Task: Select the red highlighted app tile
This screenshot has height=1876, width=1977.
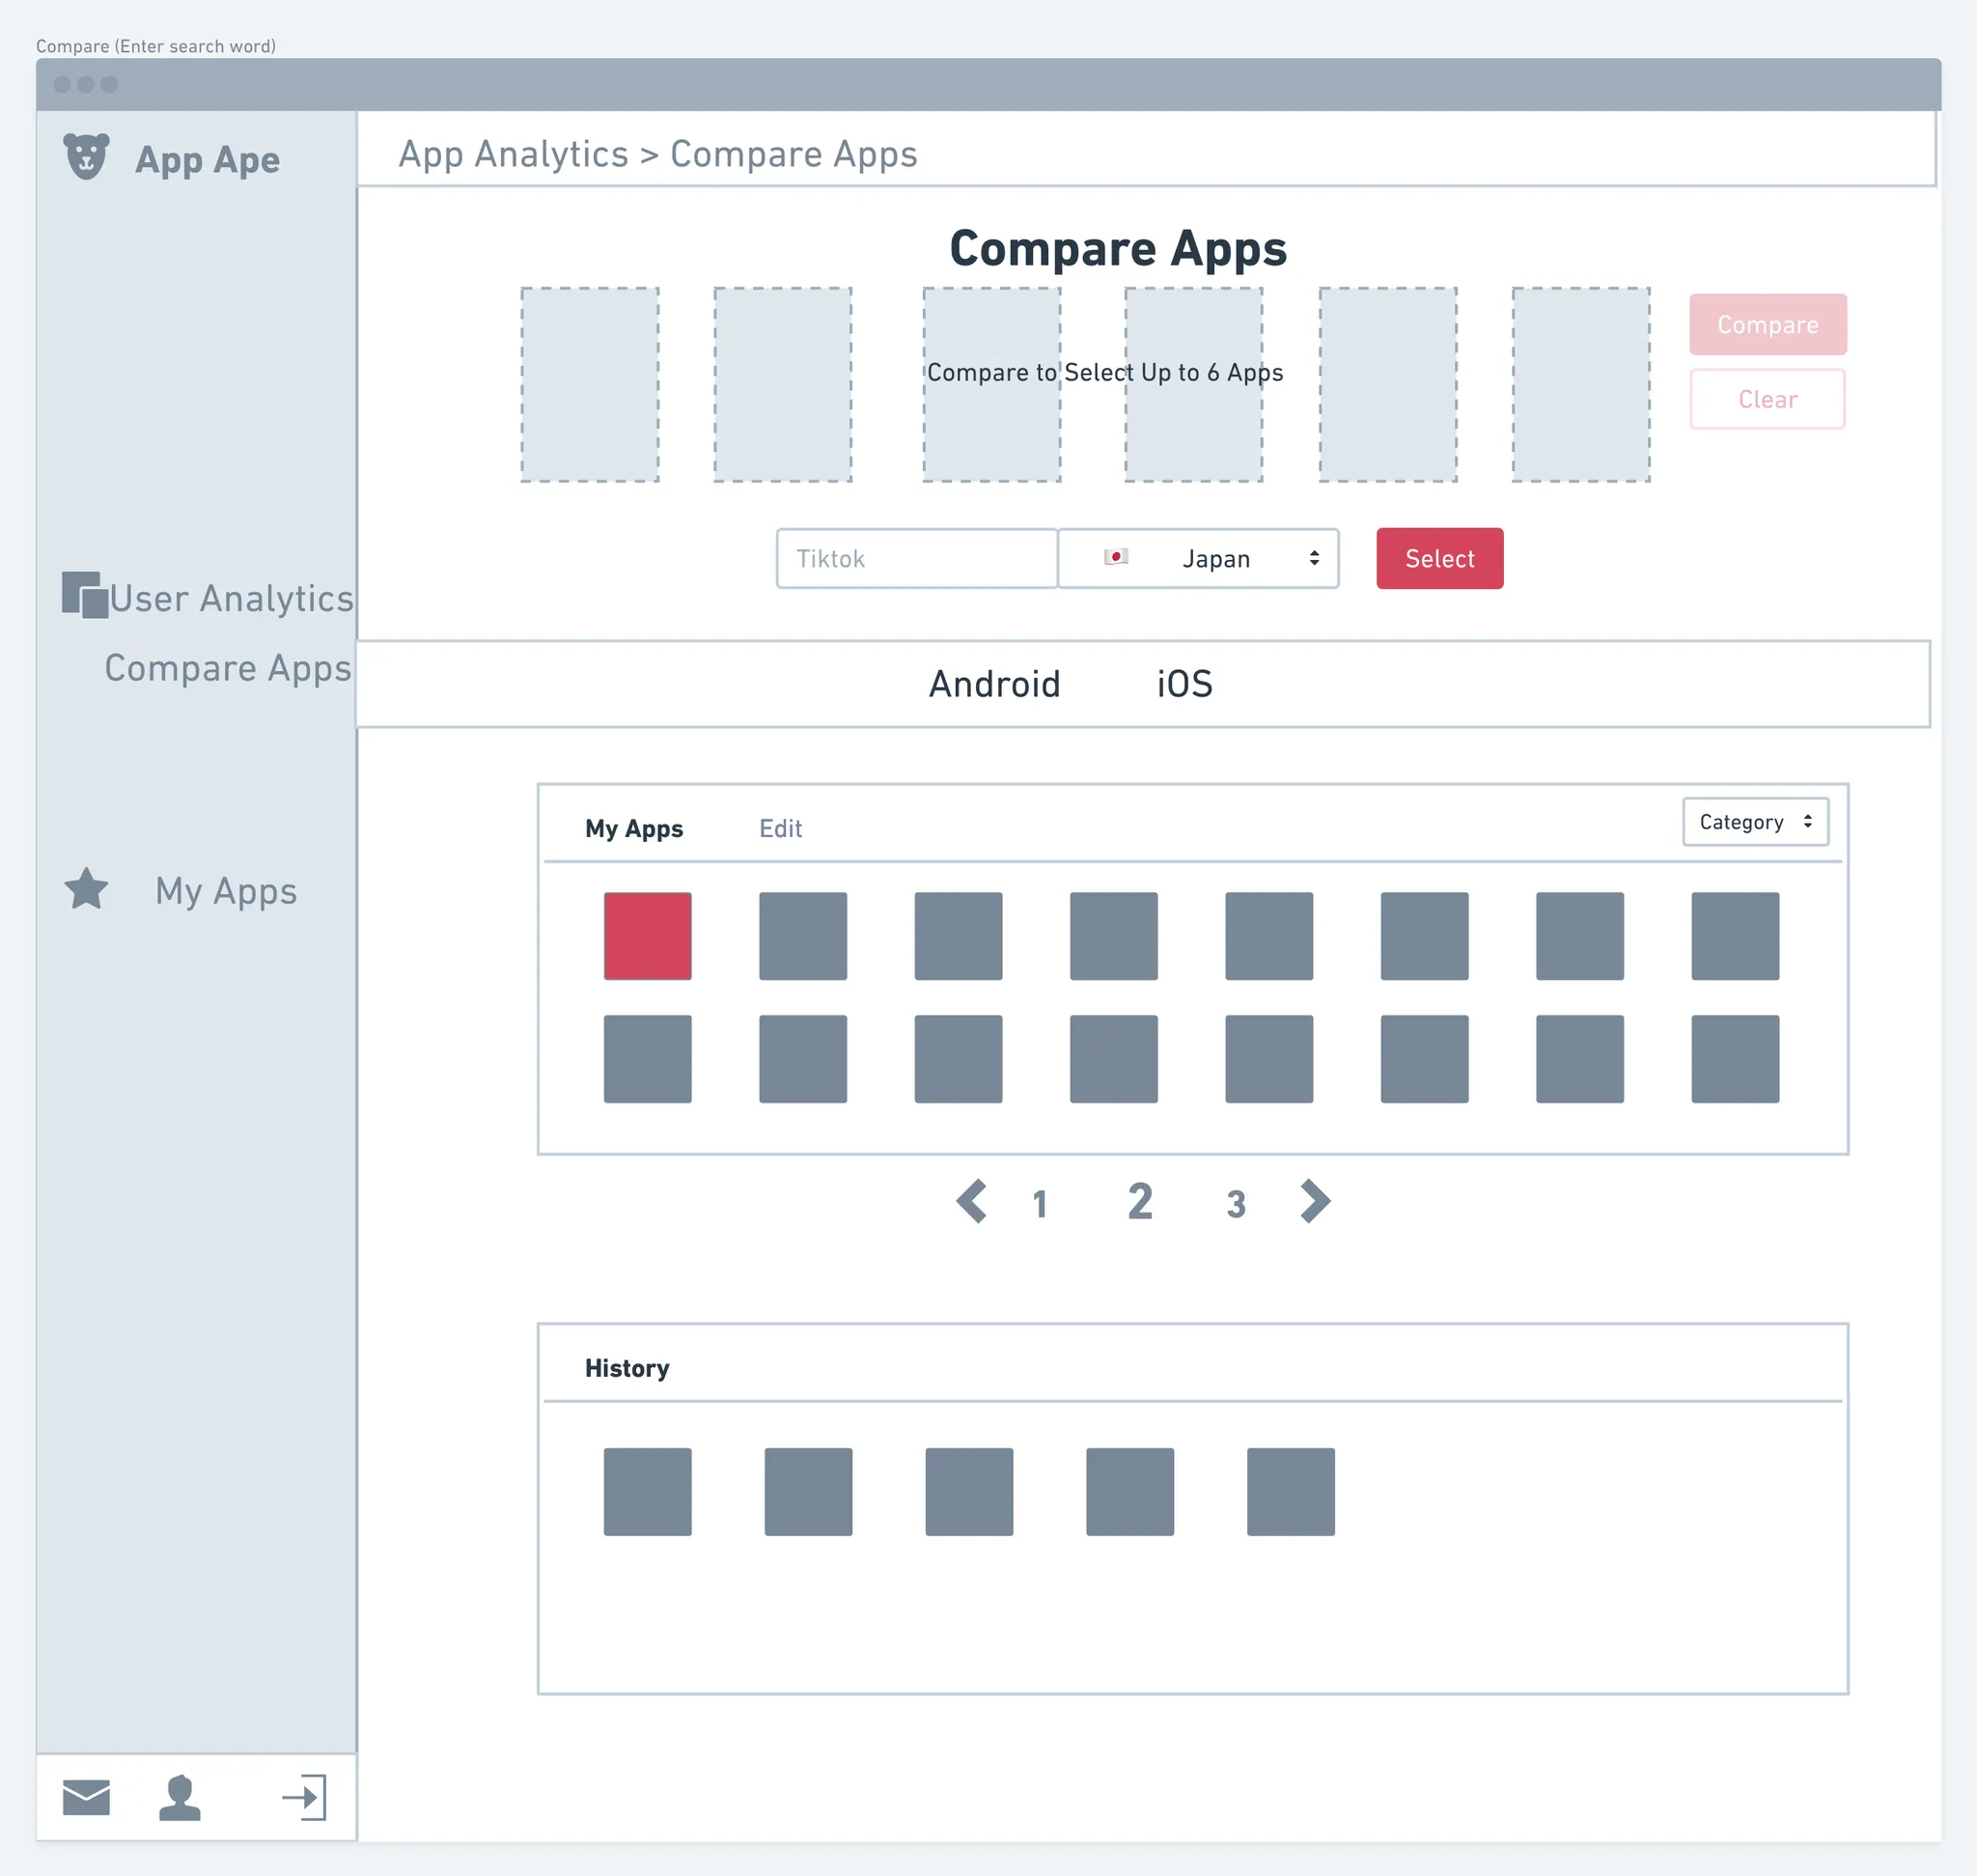Action: click(x=647, y=936)
